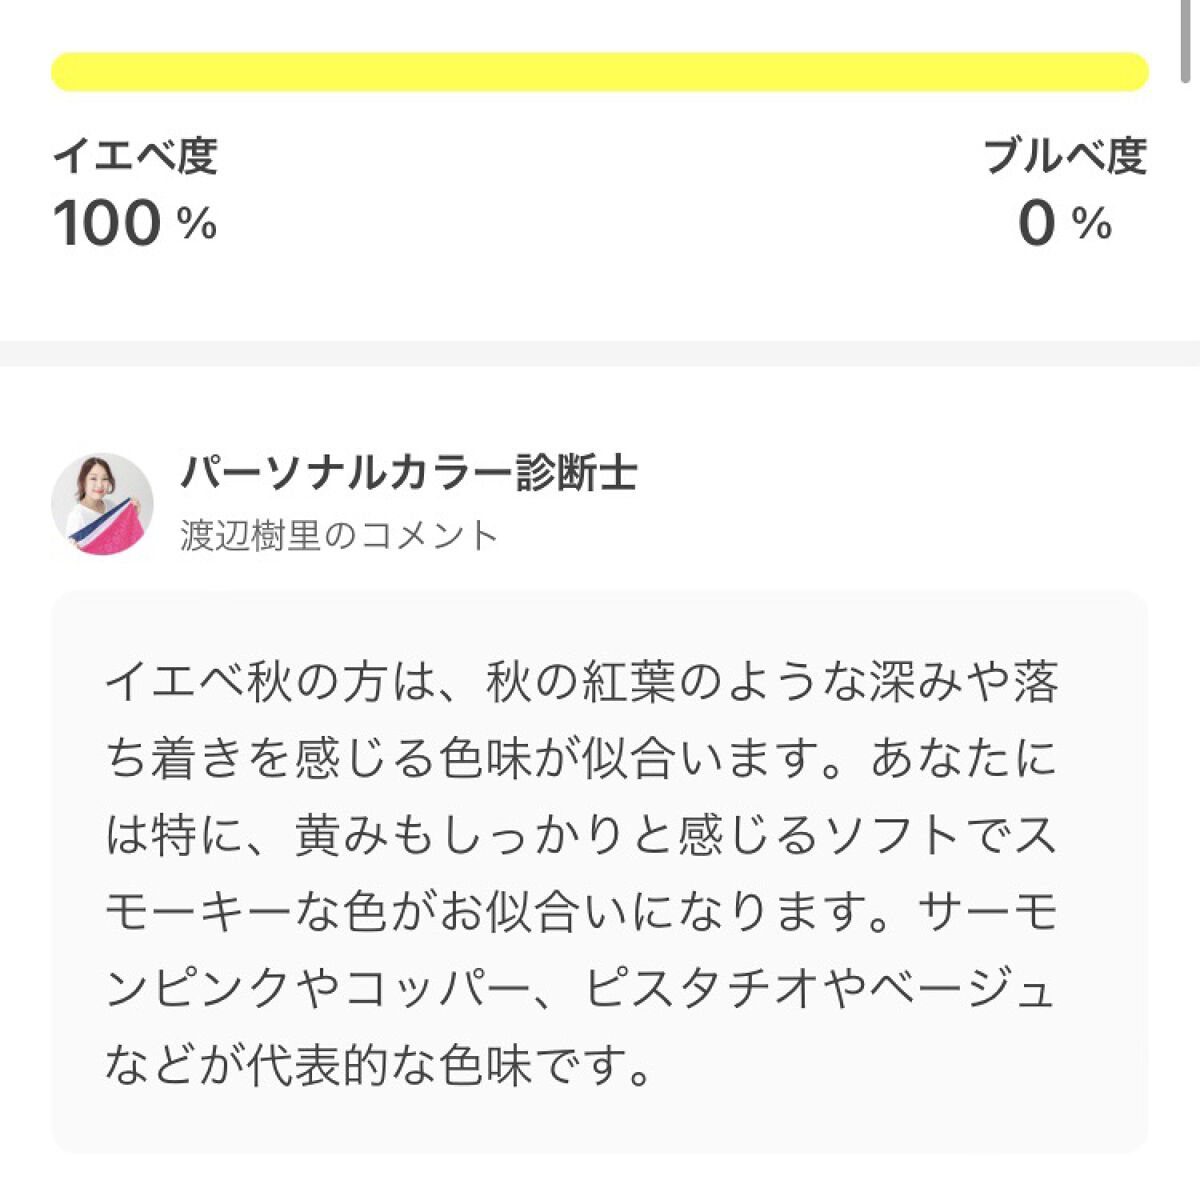Tap the last comment line などが代表的な色味です

[x=378, y=1065]
